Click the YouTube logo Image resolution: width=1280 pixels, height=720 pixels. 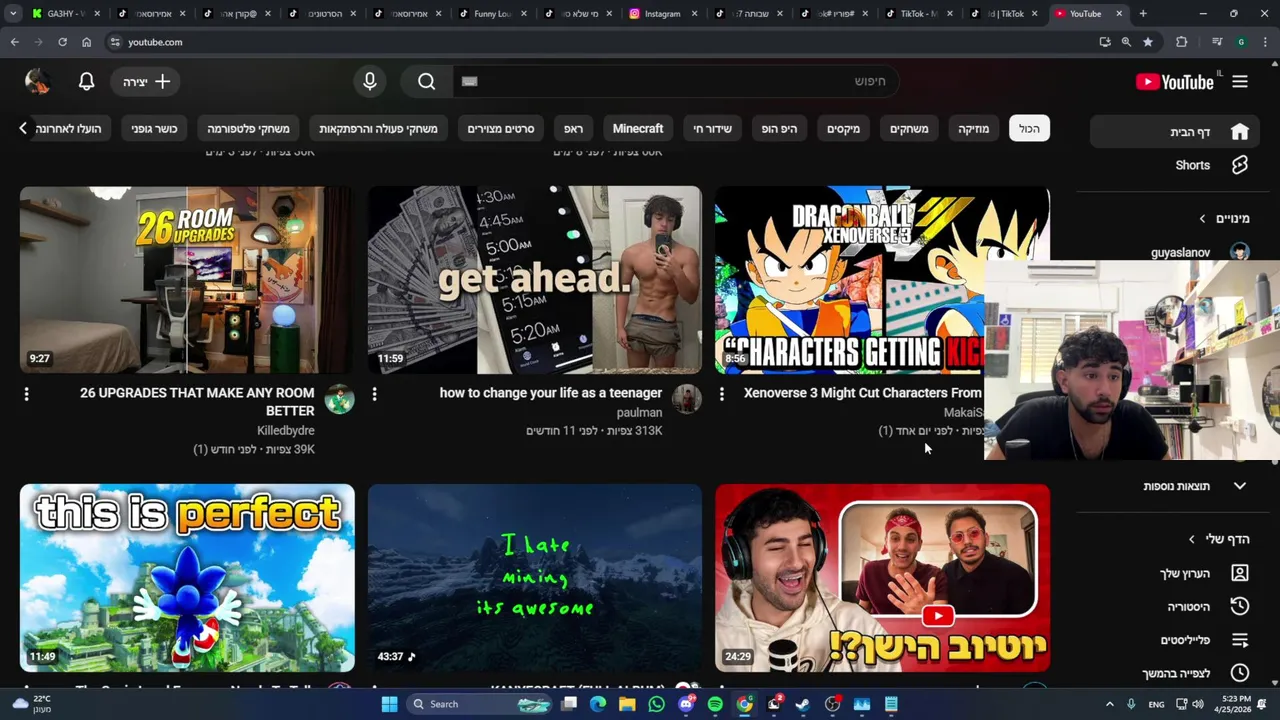tap(1175, 82)
